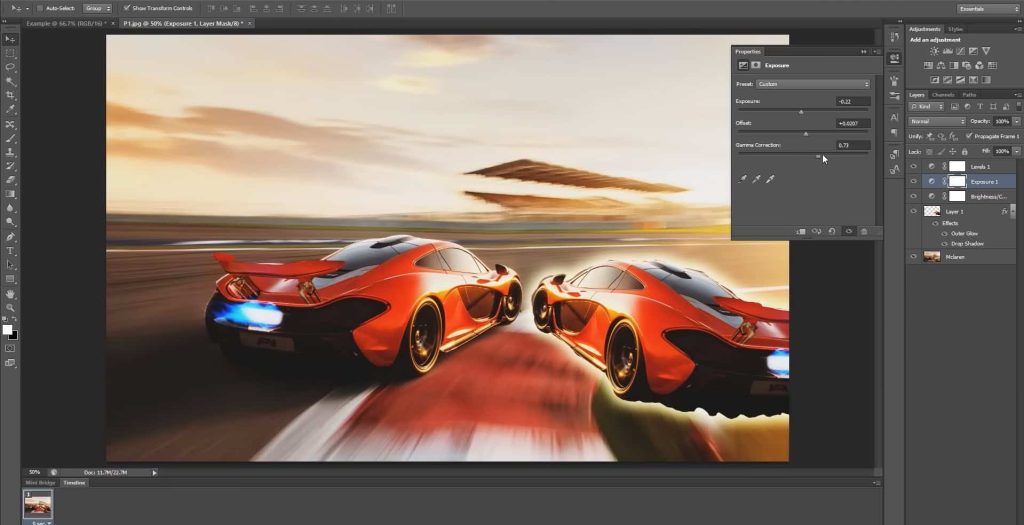Select the Hand tool

[10, 294]
